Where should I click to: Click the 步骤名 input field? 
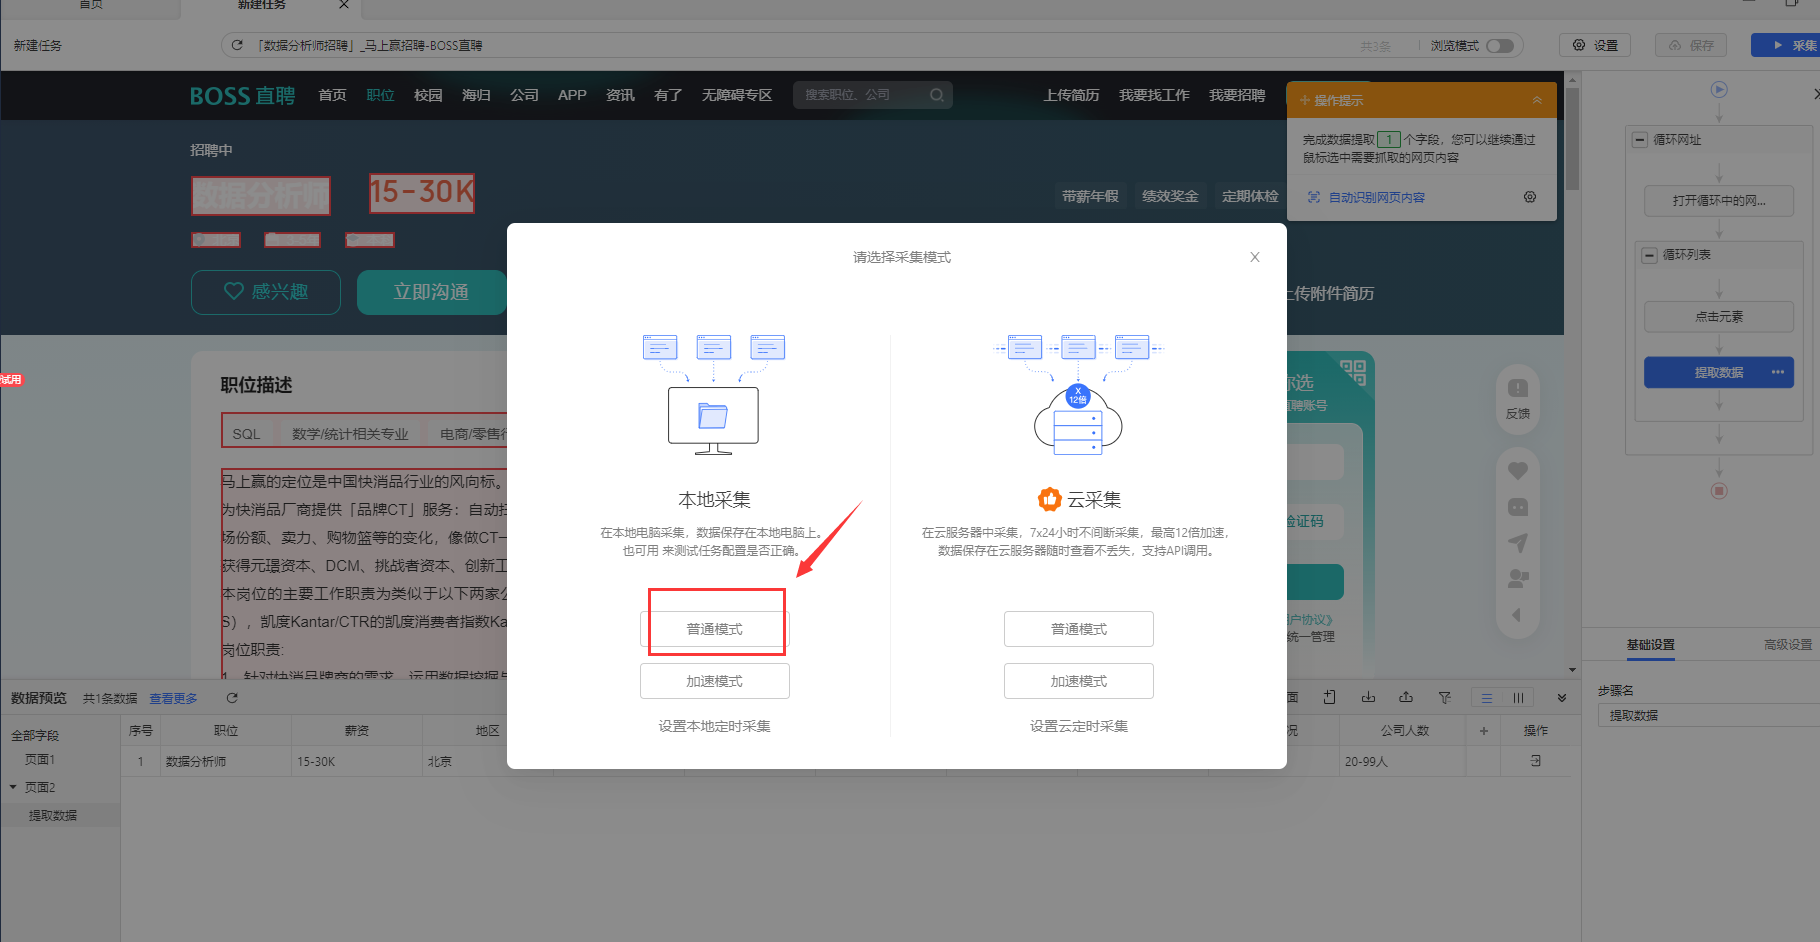point(1708,716)
